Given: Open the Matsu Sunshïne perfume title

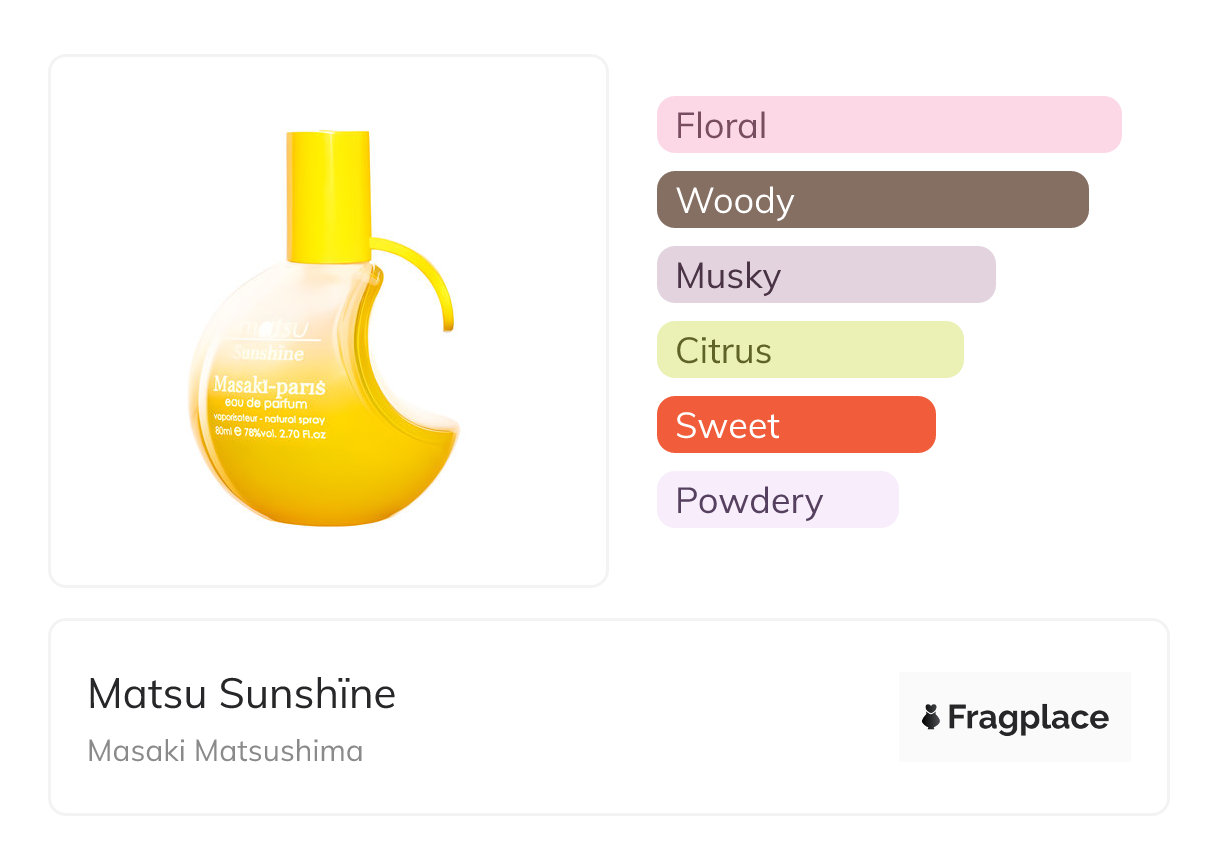Looking at the screenshot, I should [241, 694].
